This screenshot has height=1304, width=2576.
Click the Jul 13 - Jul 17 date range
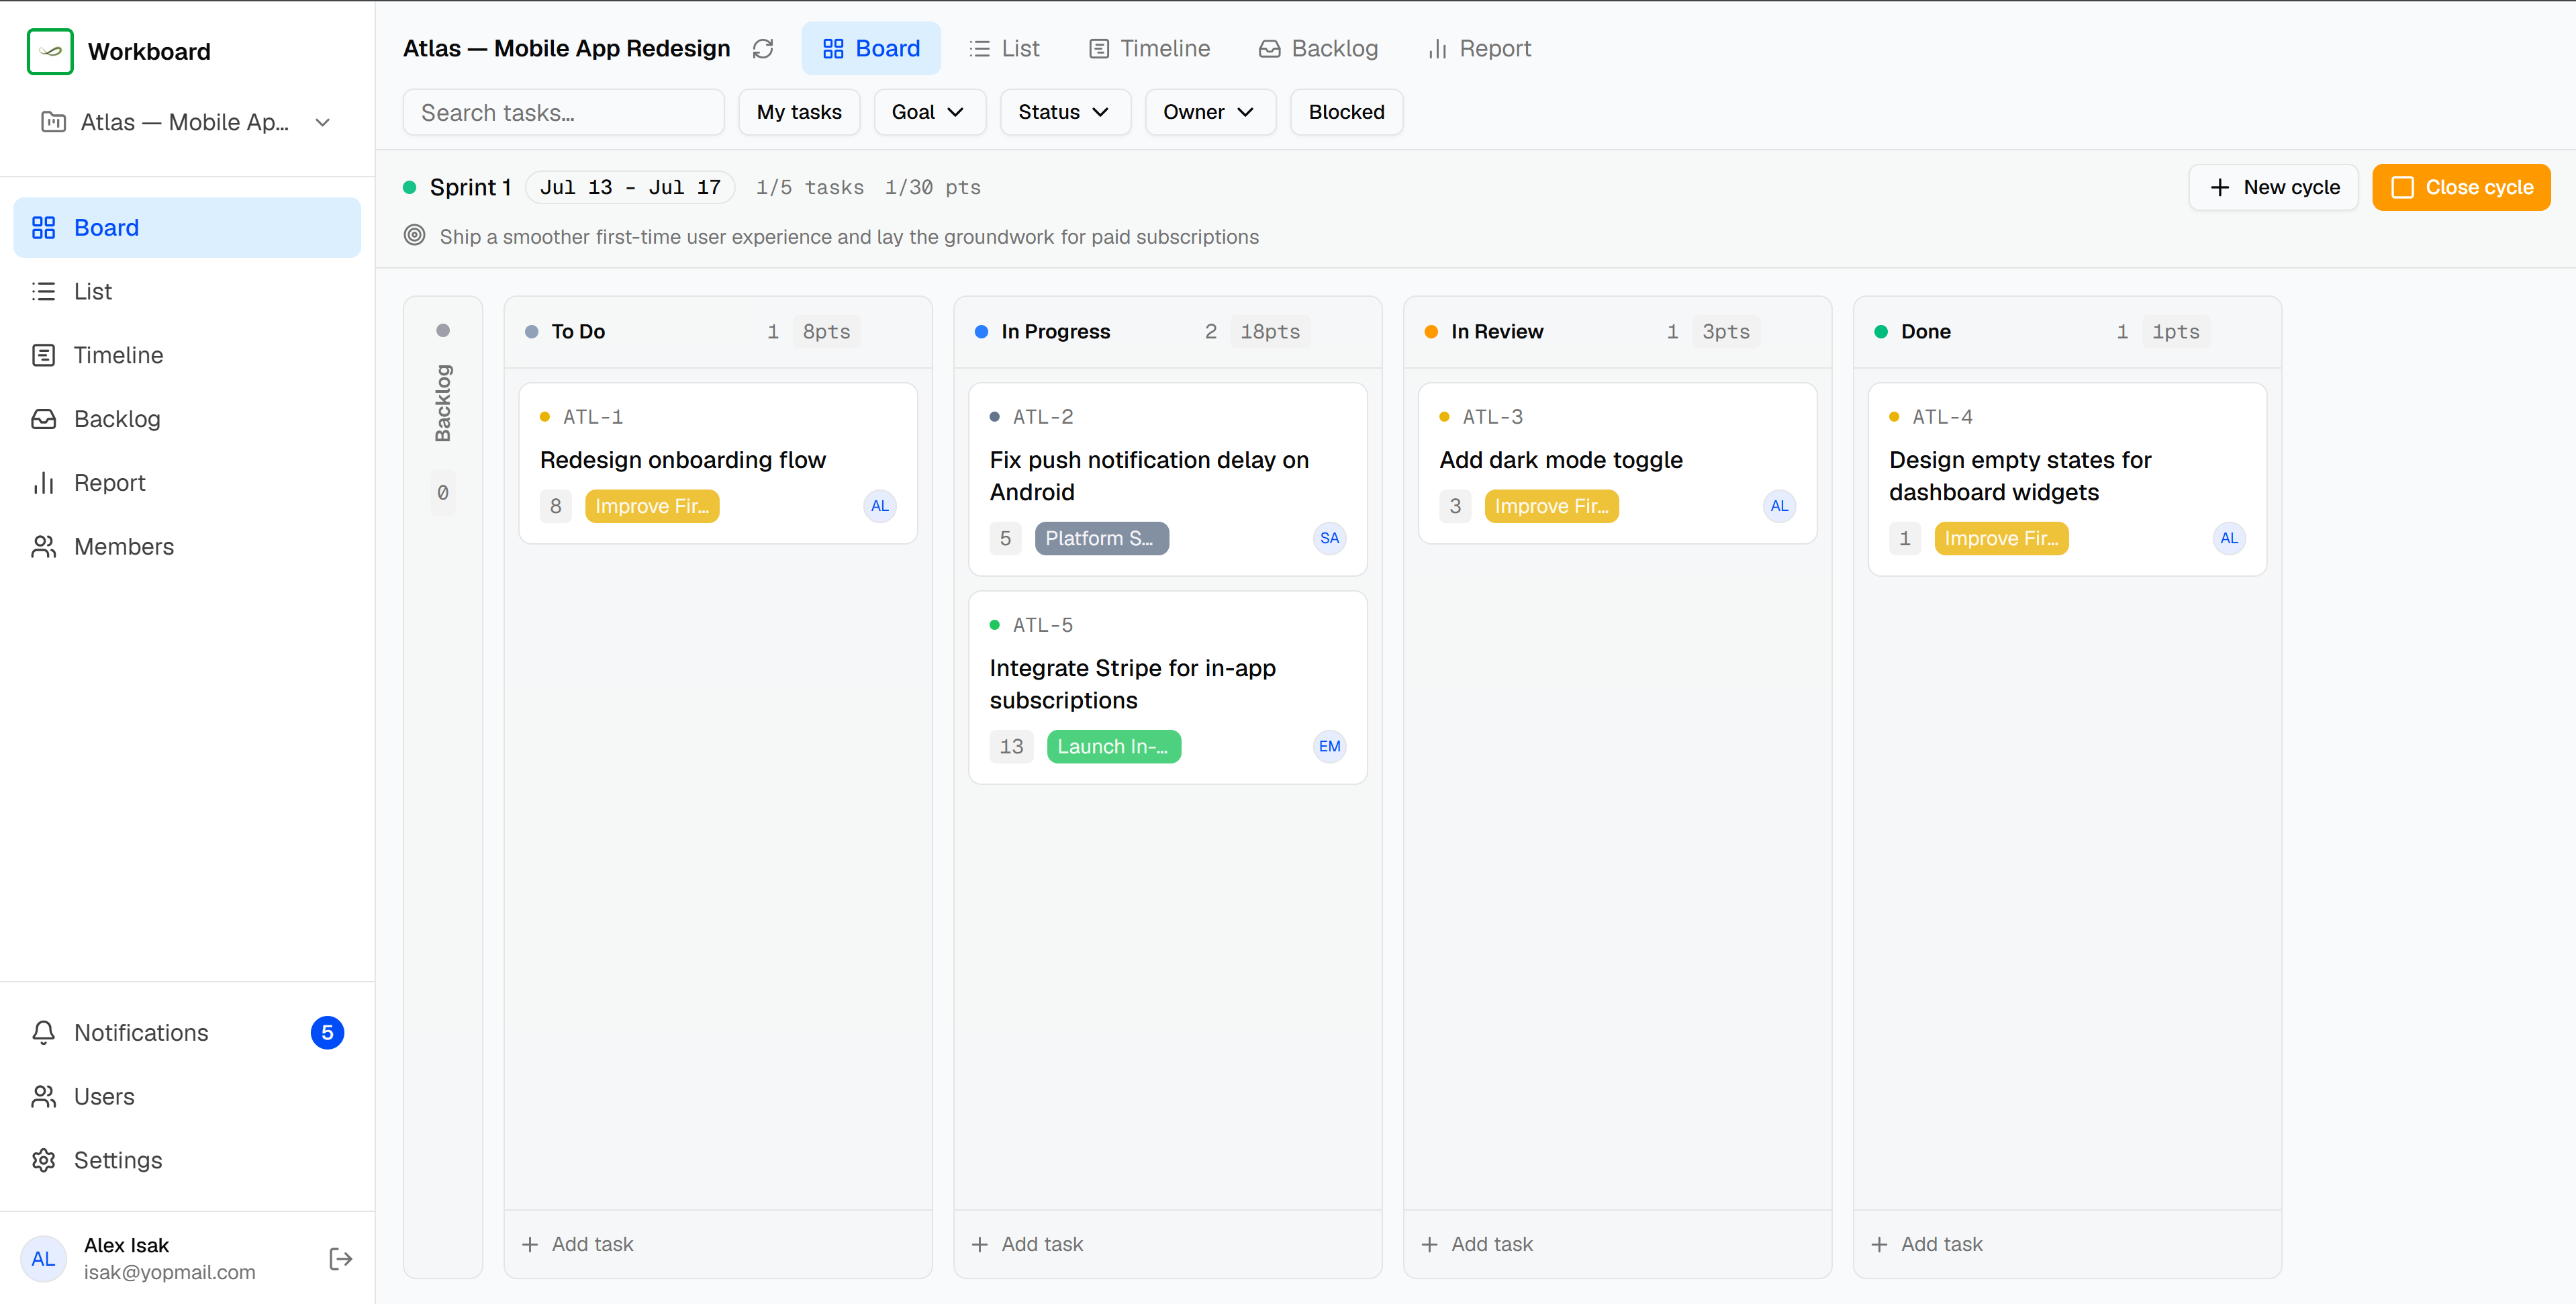click(630, 187)
